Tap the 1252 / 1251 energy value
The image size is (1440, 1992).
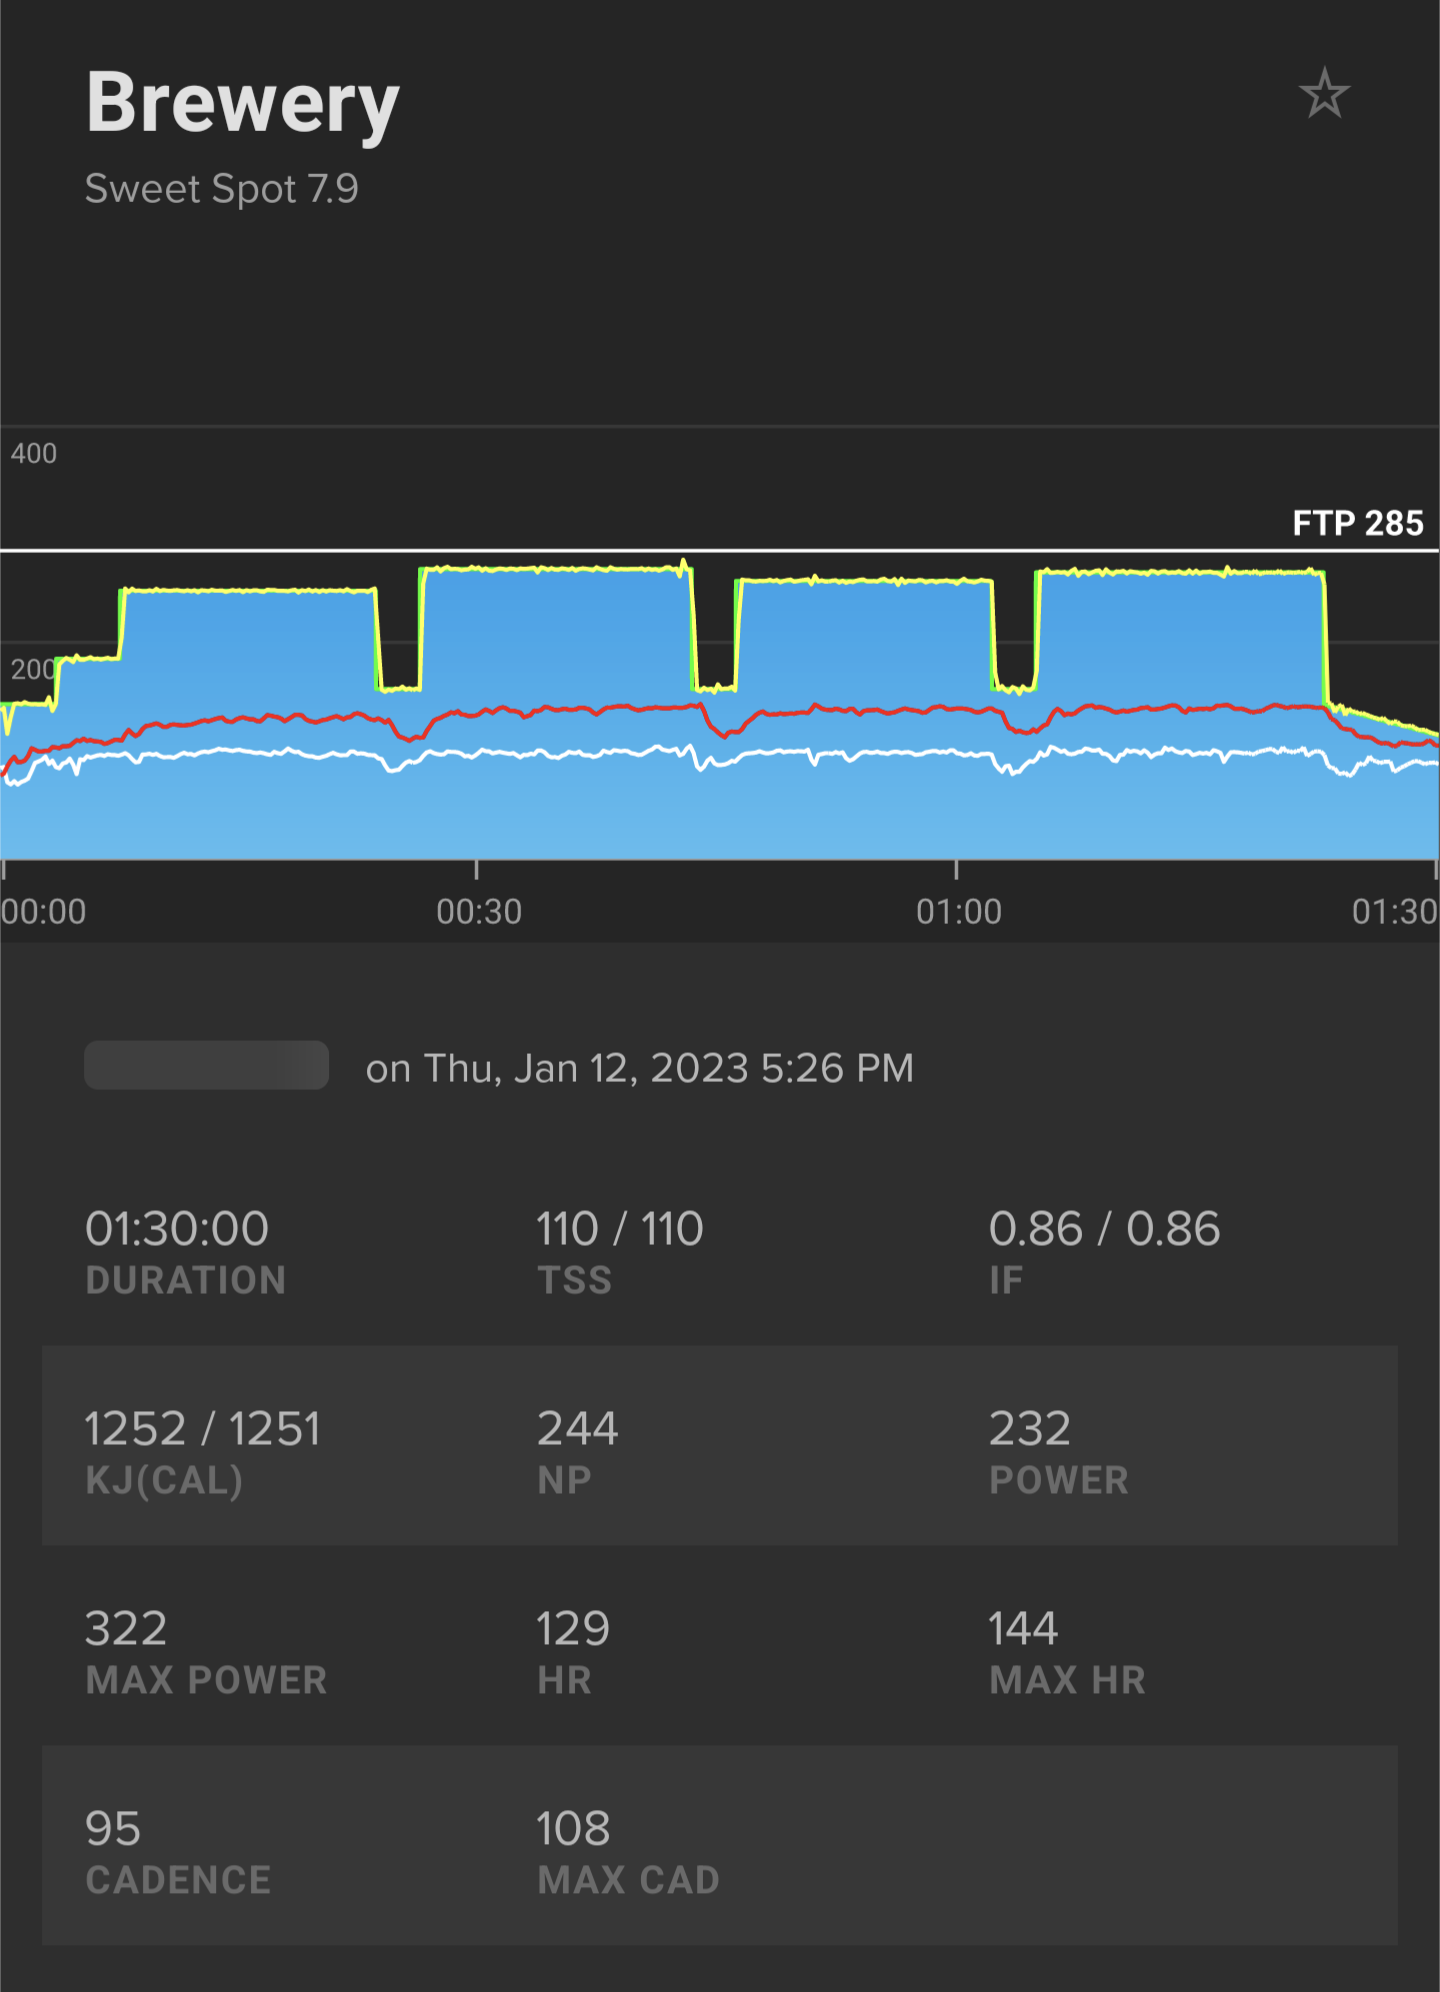203,1429
